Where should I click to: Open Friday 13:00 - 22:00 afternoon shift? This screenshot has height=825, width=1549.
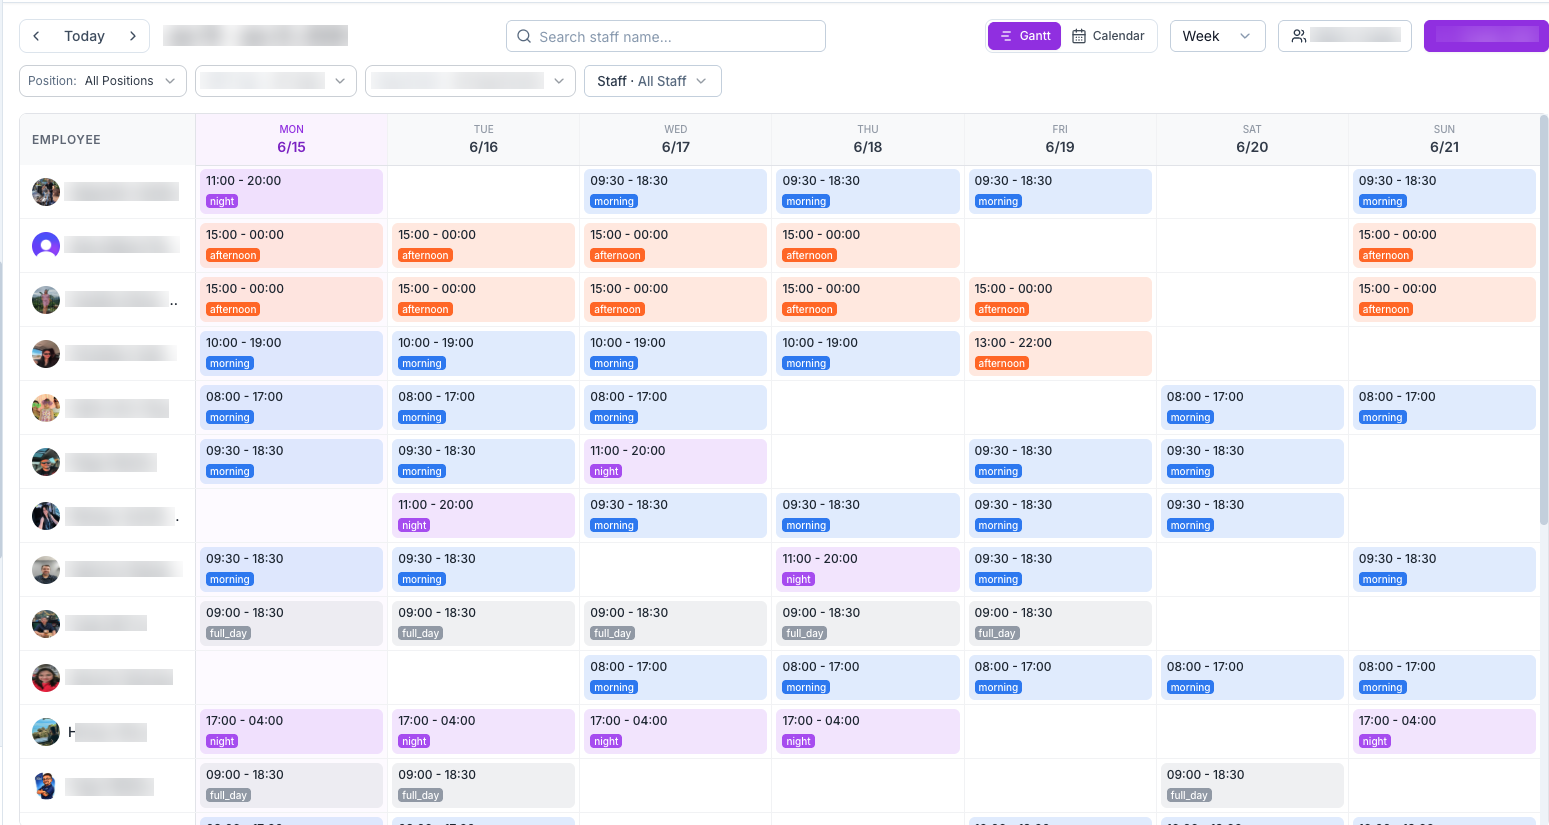pos(1060,353)
